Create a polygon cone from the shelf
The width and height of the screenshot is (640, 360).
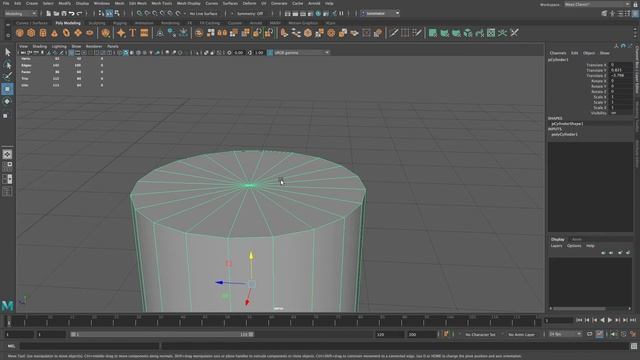coord(54,33)
